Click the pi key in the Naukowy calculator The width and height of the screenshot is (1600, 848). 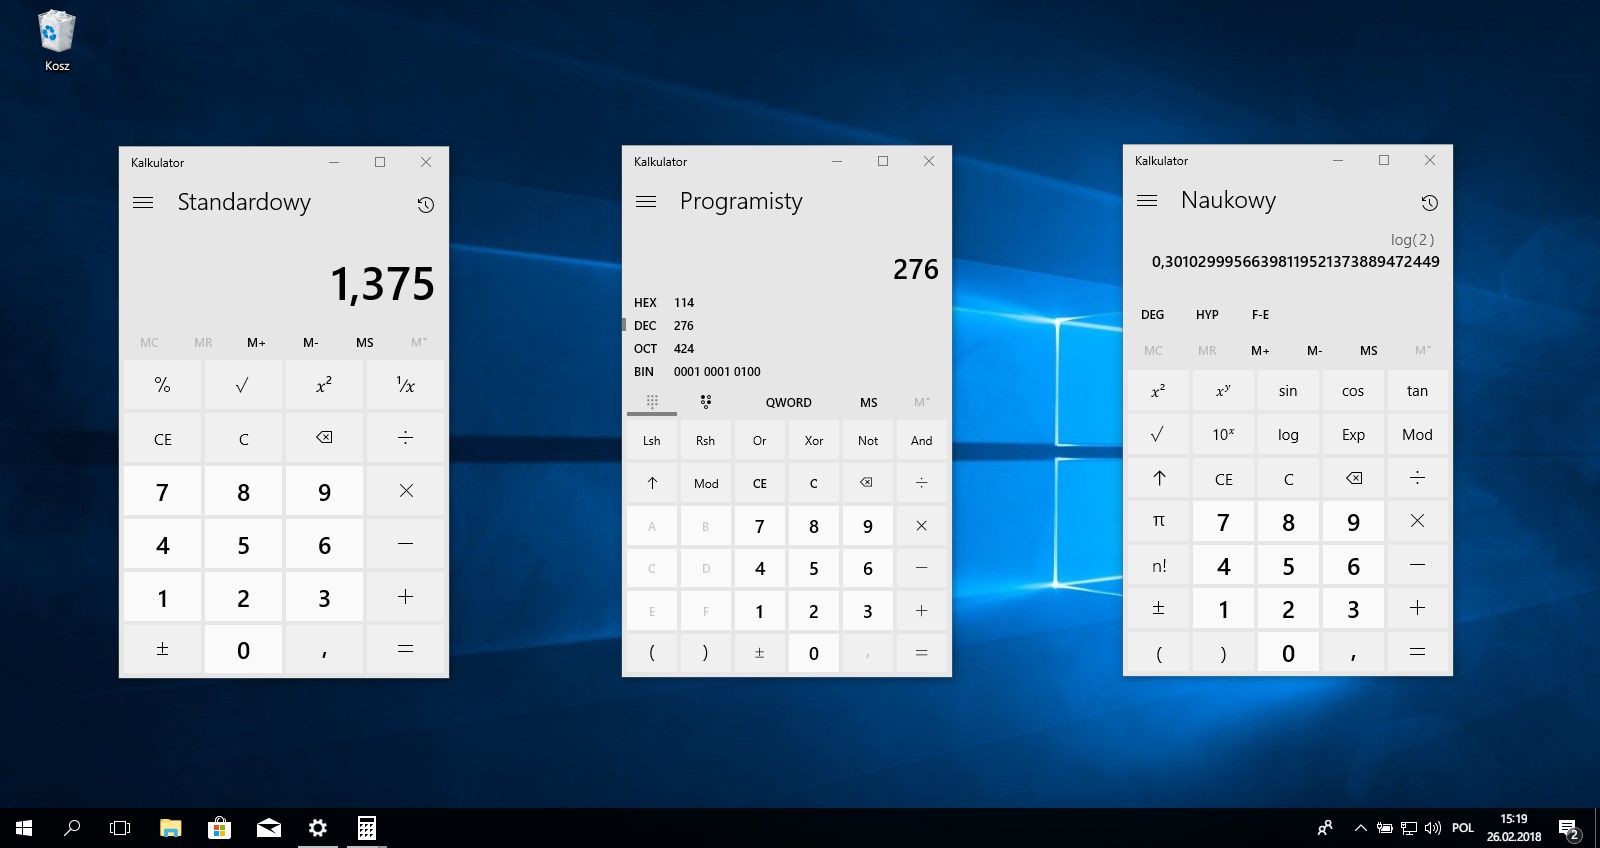point(1159,521)
